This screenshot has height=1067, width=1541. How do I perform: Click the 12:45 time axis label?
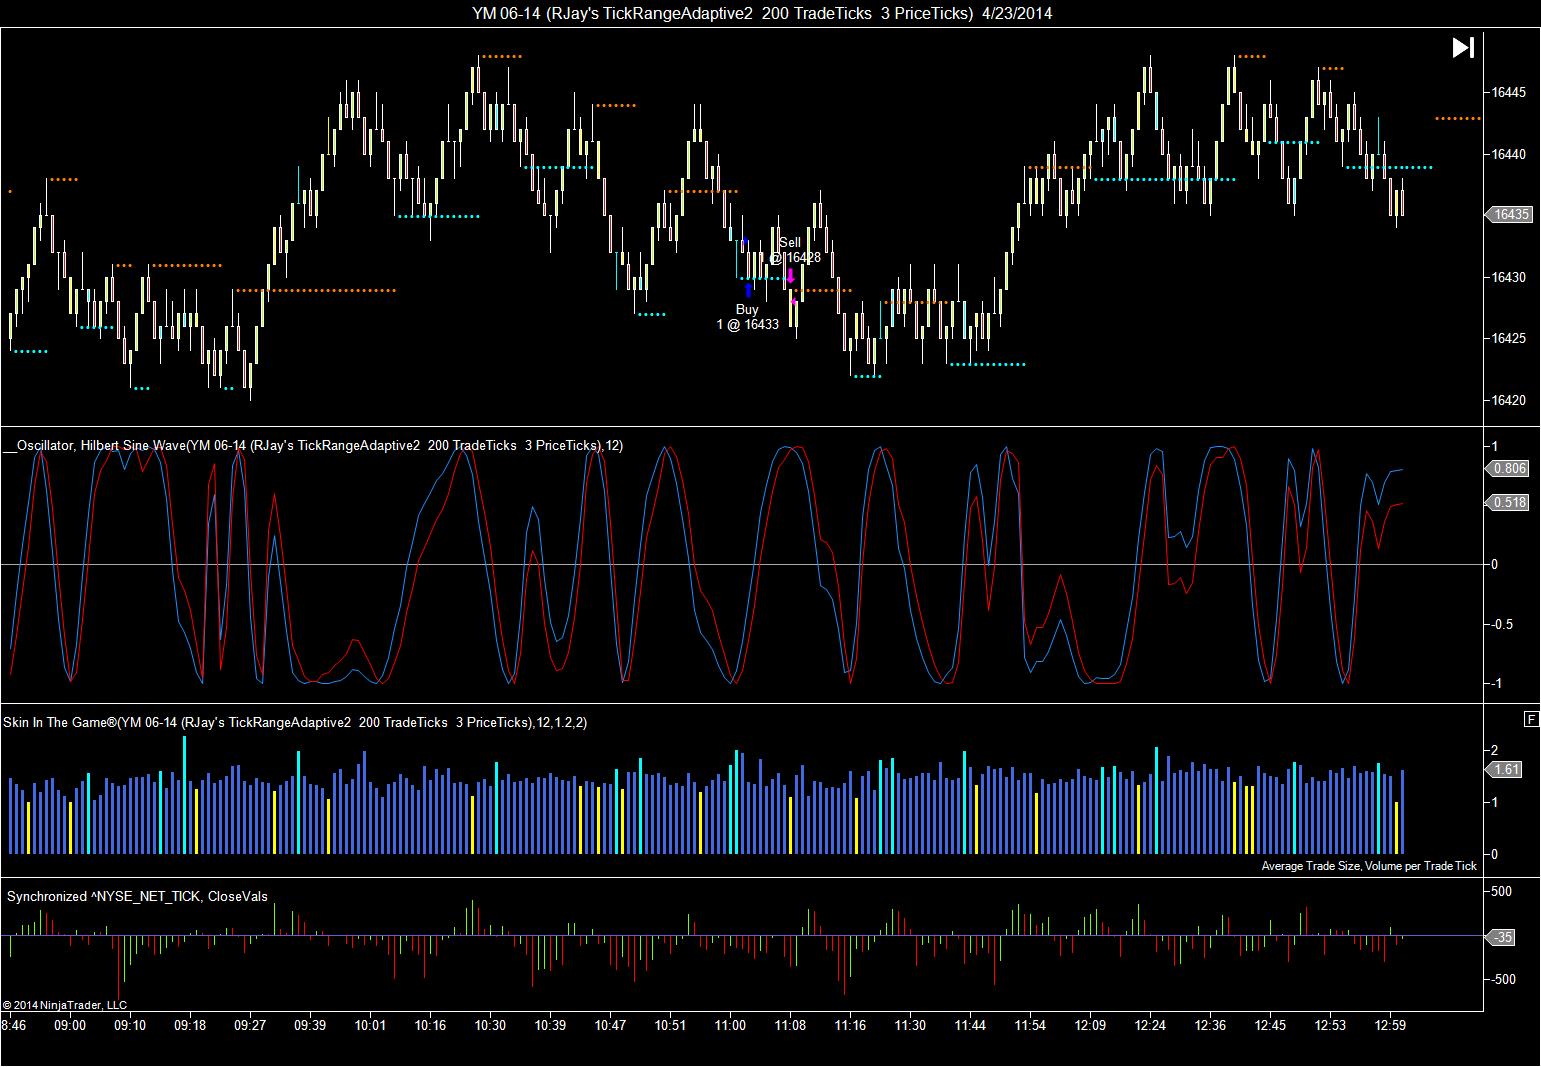tap(1270, 1025)
